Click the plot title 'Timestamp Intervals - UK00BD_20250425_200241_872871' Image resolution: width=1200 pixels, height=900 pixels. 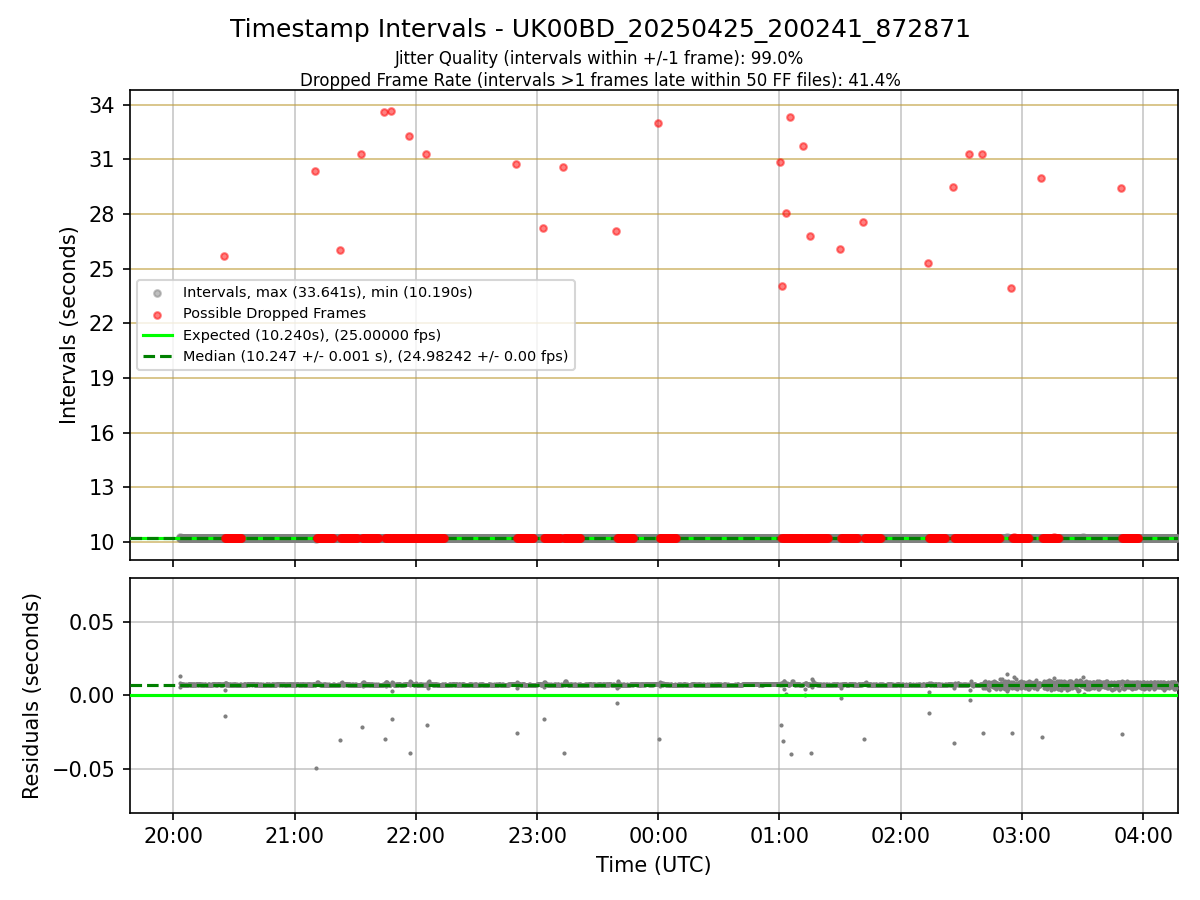point(600,29)
